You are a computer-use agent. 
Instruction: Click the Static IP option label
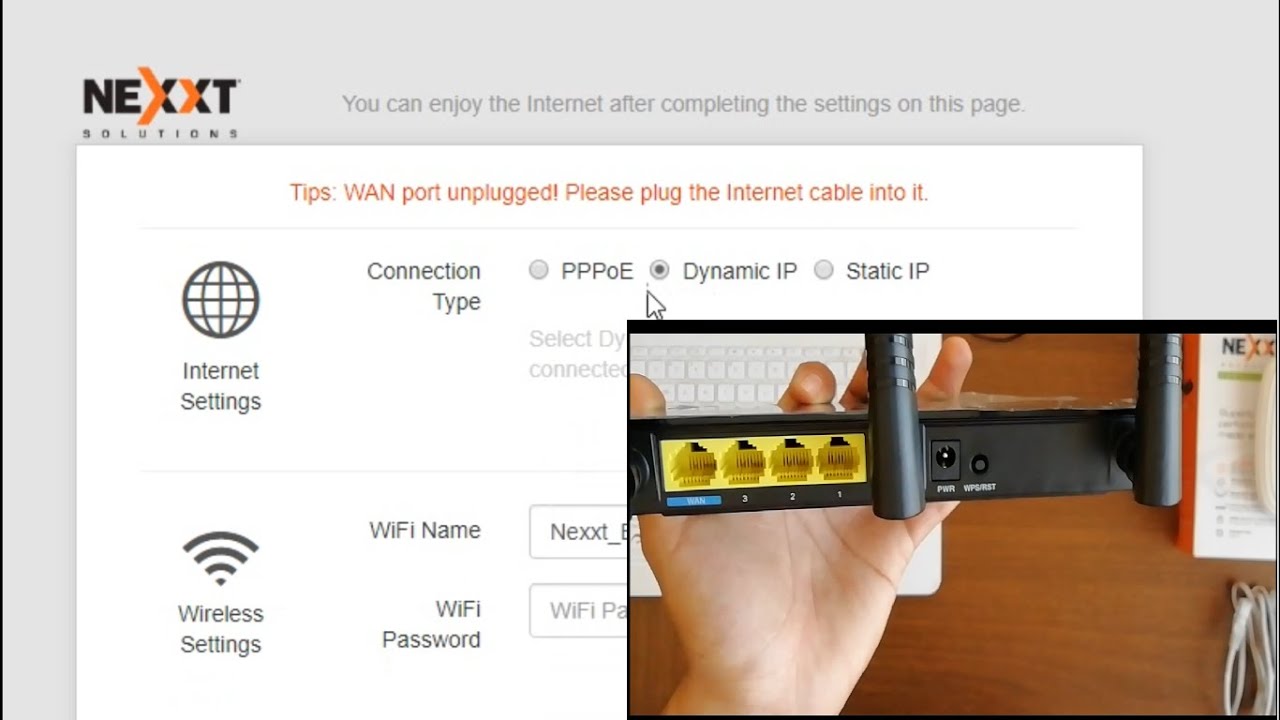[x=888, y=271]
